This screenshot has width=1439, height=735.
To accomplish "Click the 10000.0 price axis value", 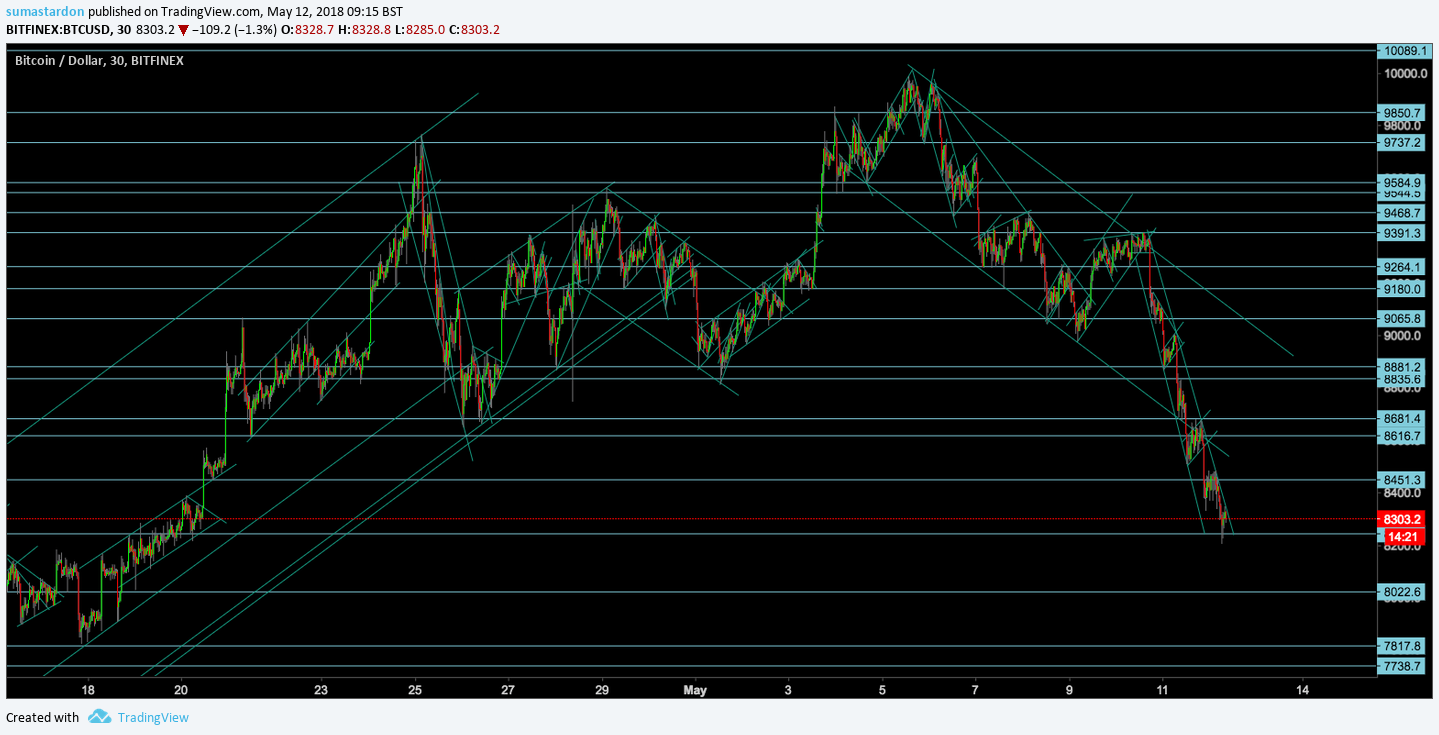I will (x=1405, y=74).
